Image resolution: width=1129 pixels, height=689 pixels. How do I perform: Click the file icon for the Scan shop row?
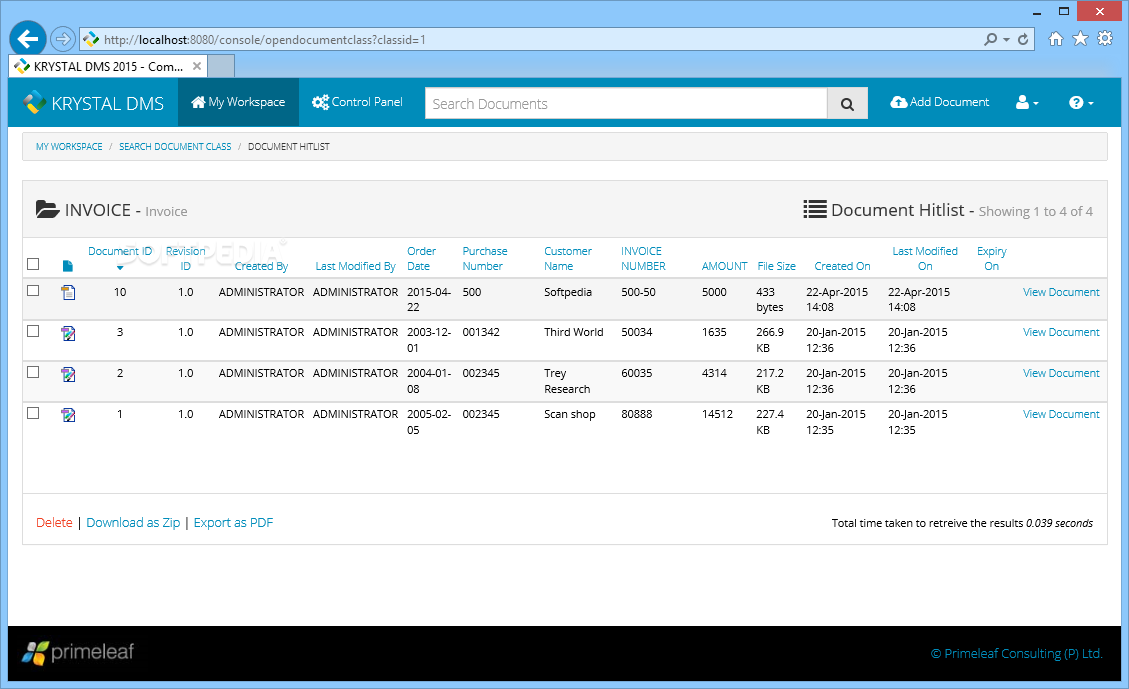point(68,415)
